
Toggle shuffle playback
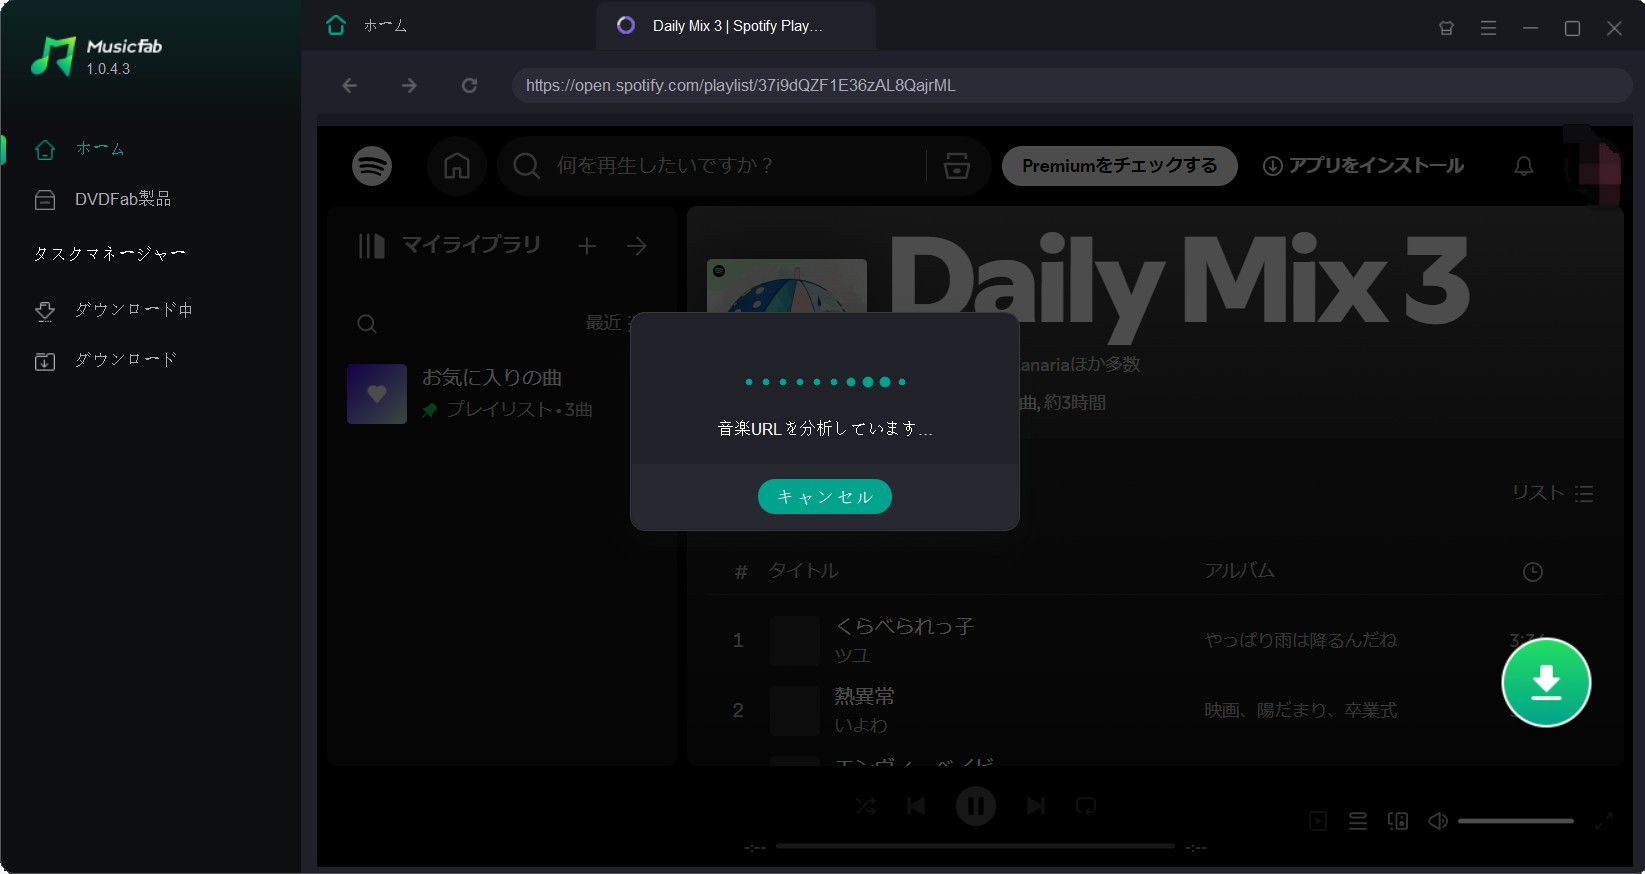(x=866, y=806)
